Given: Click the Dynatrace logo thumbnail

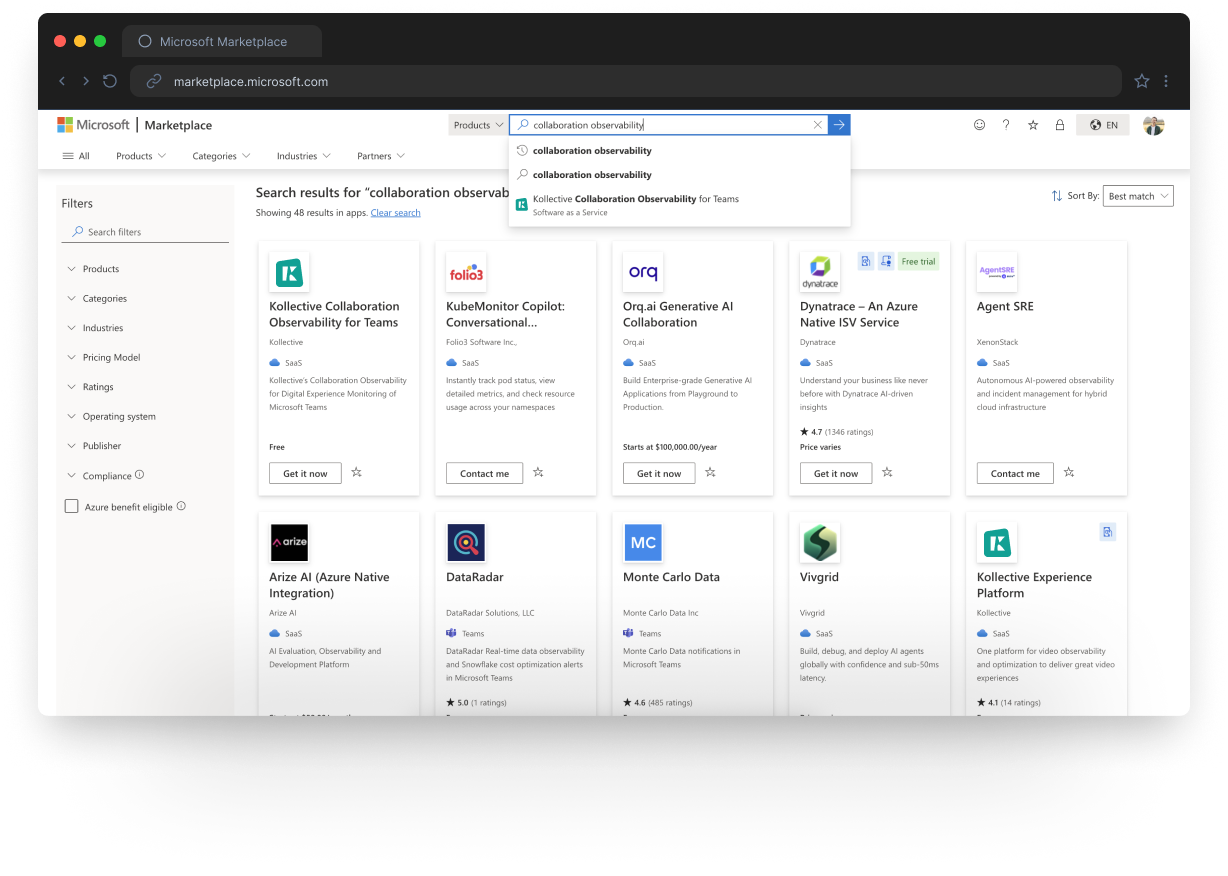Looking at the screenshot, I should coord(820,272).
